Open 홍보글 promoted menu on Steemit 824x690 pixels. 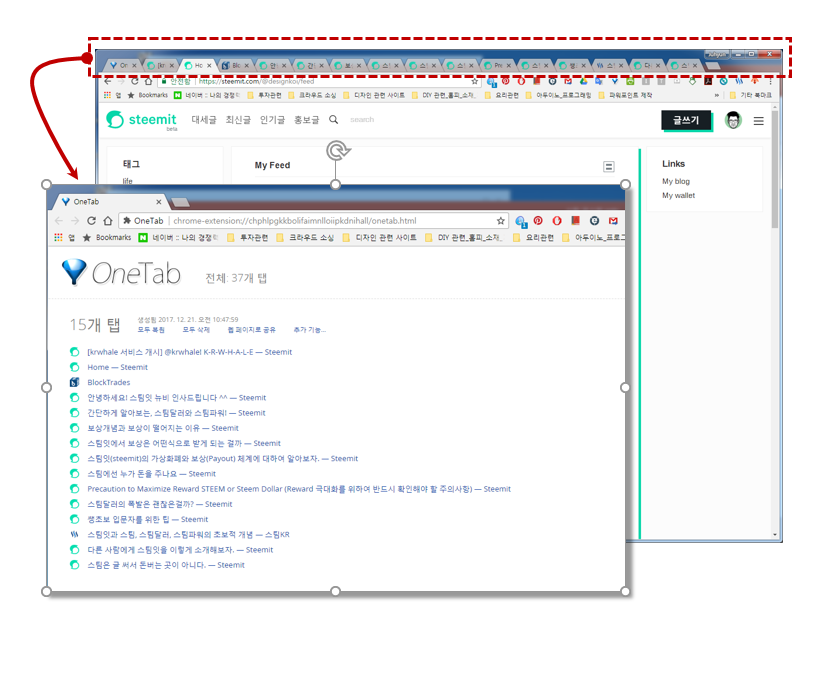tap(306, 120)
